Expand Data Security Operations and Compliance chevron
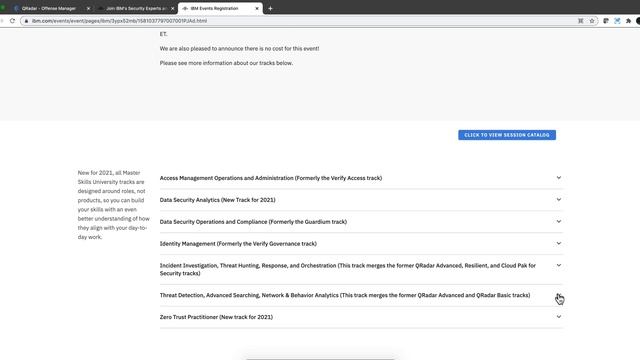 tap(559, 222)
